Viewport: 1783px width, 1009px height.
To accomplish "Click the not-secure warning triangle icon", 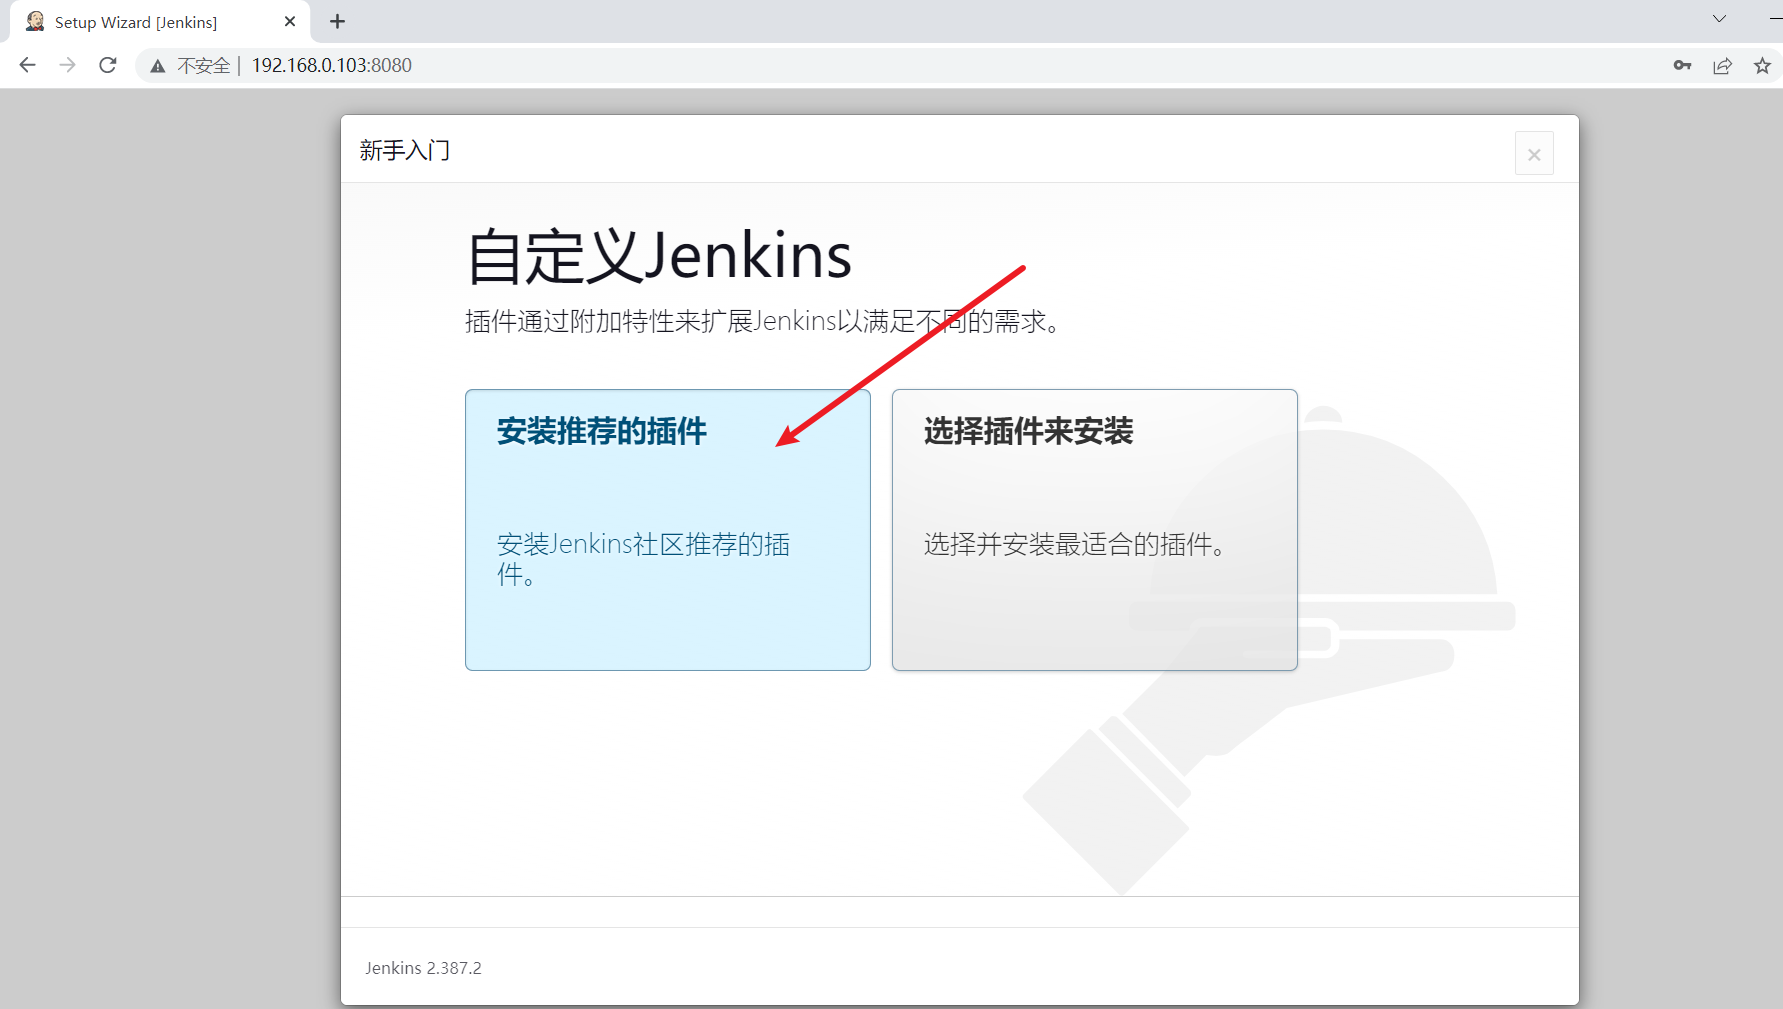I will click(x=158, y=66).
